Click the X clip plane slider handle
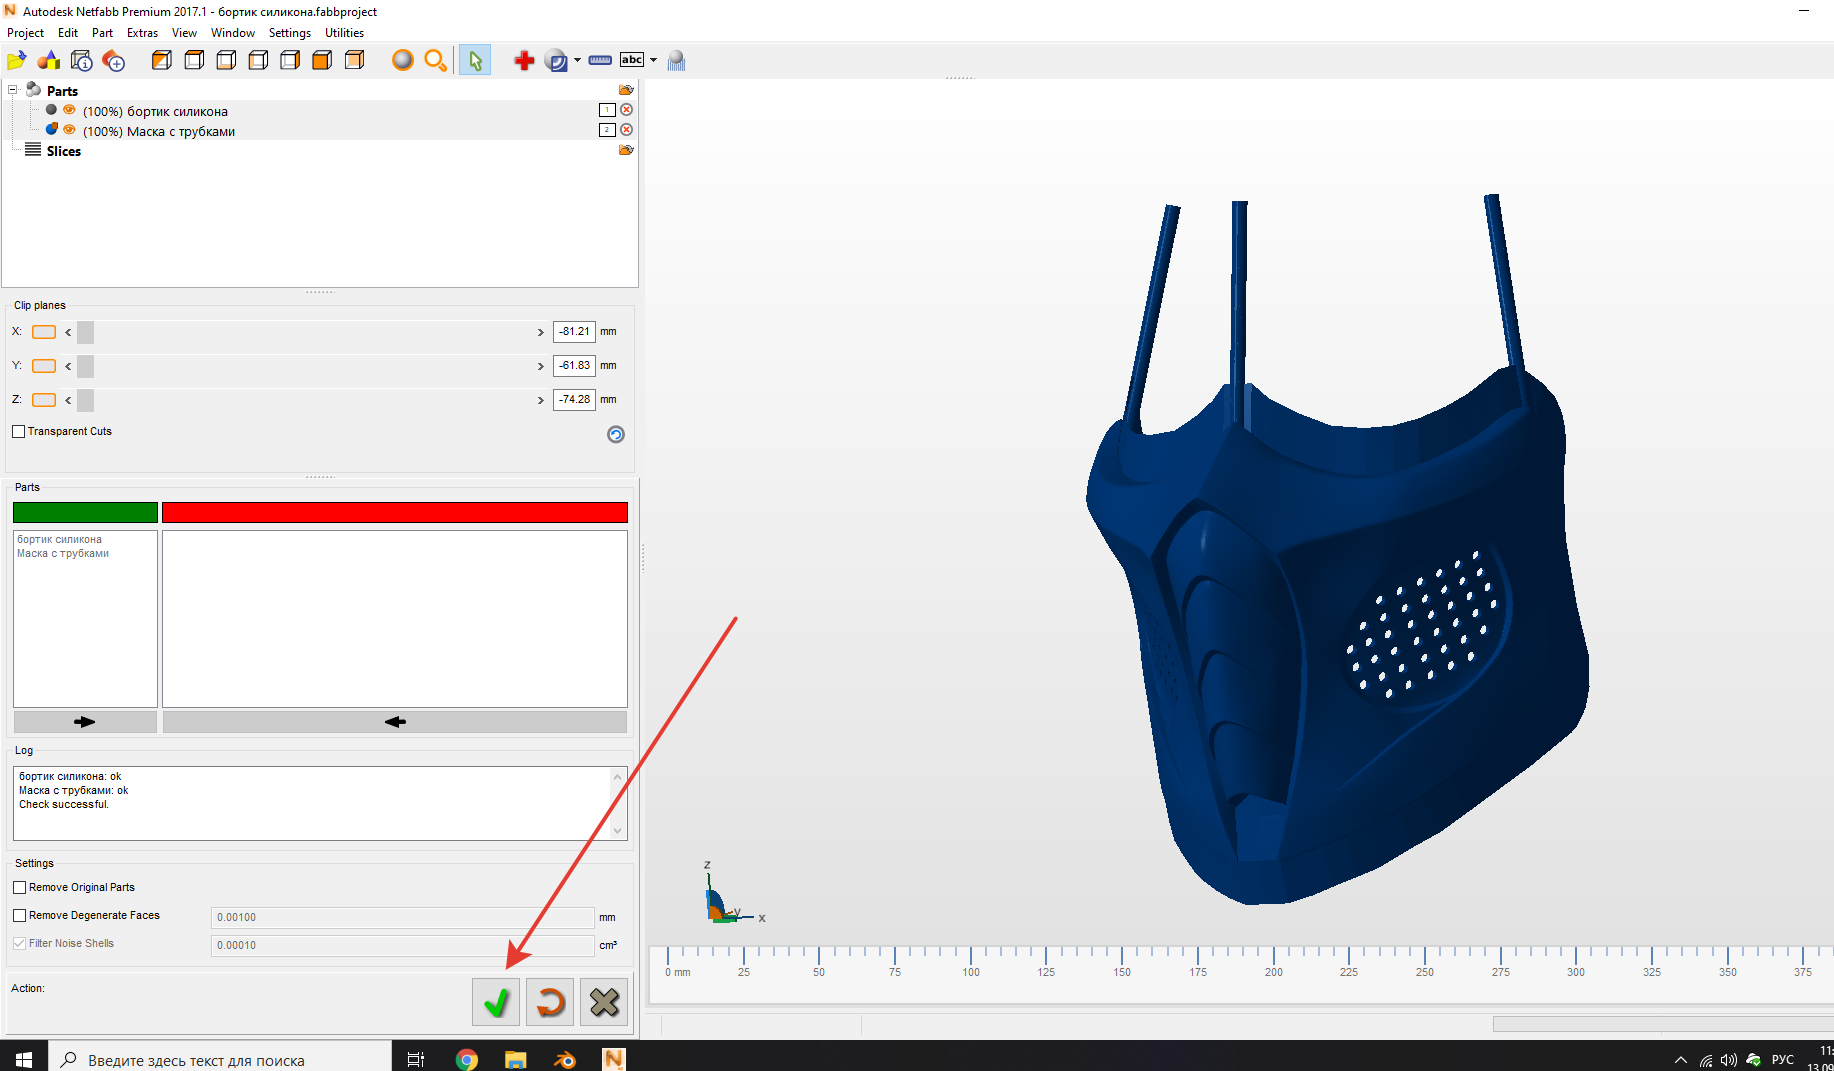 pos(86,332)
